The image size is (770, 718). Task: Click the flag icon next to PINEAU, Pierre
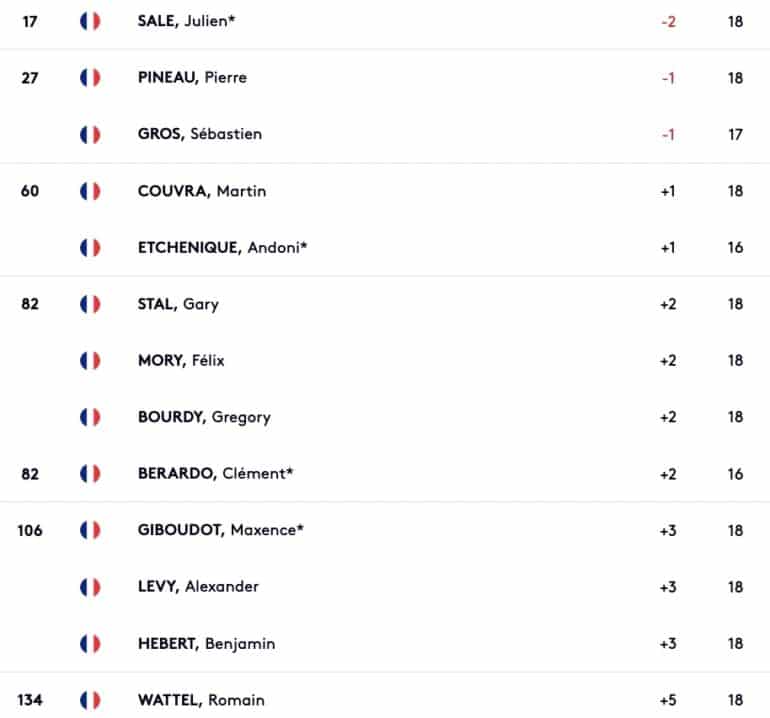point(90,78)
